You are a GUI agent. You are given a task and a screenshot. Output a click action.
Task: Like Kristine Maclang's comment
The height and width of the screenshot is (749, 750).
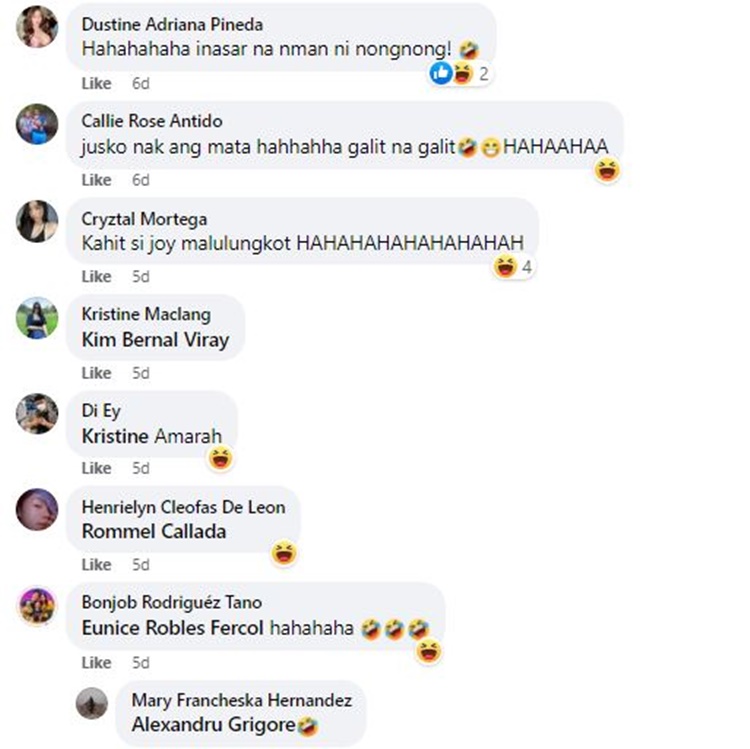[x=96, y=373]
